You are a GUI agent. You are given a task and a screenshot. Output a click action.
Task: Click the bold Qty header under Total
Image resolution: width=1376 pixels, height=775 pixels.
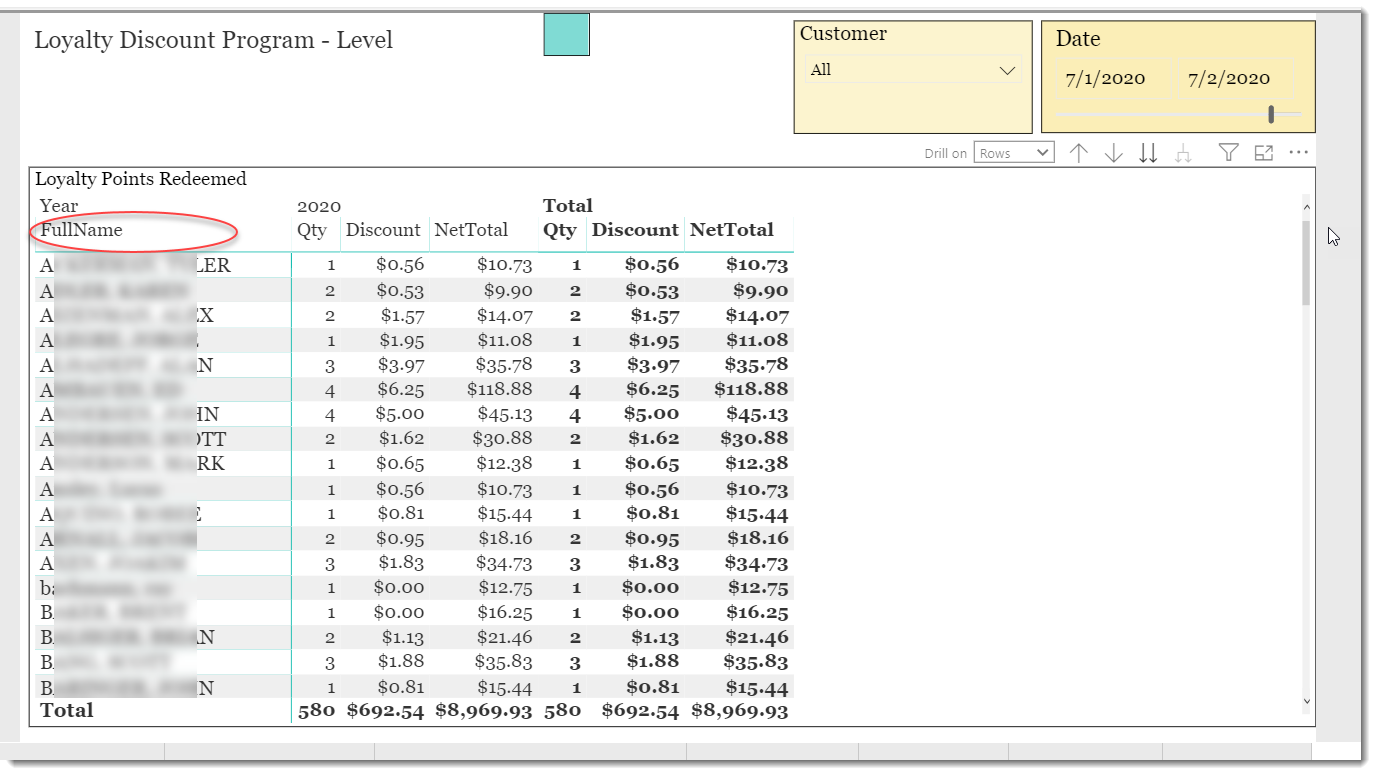click(560, 230)
